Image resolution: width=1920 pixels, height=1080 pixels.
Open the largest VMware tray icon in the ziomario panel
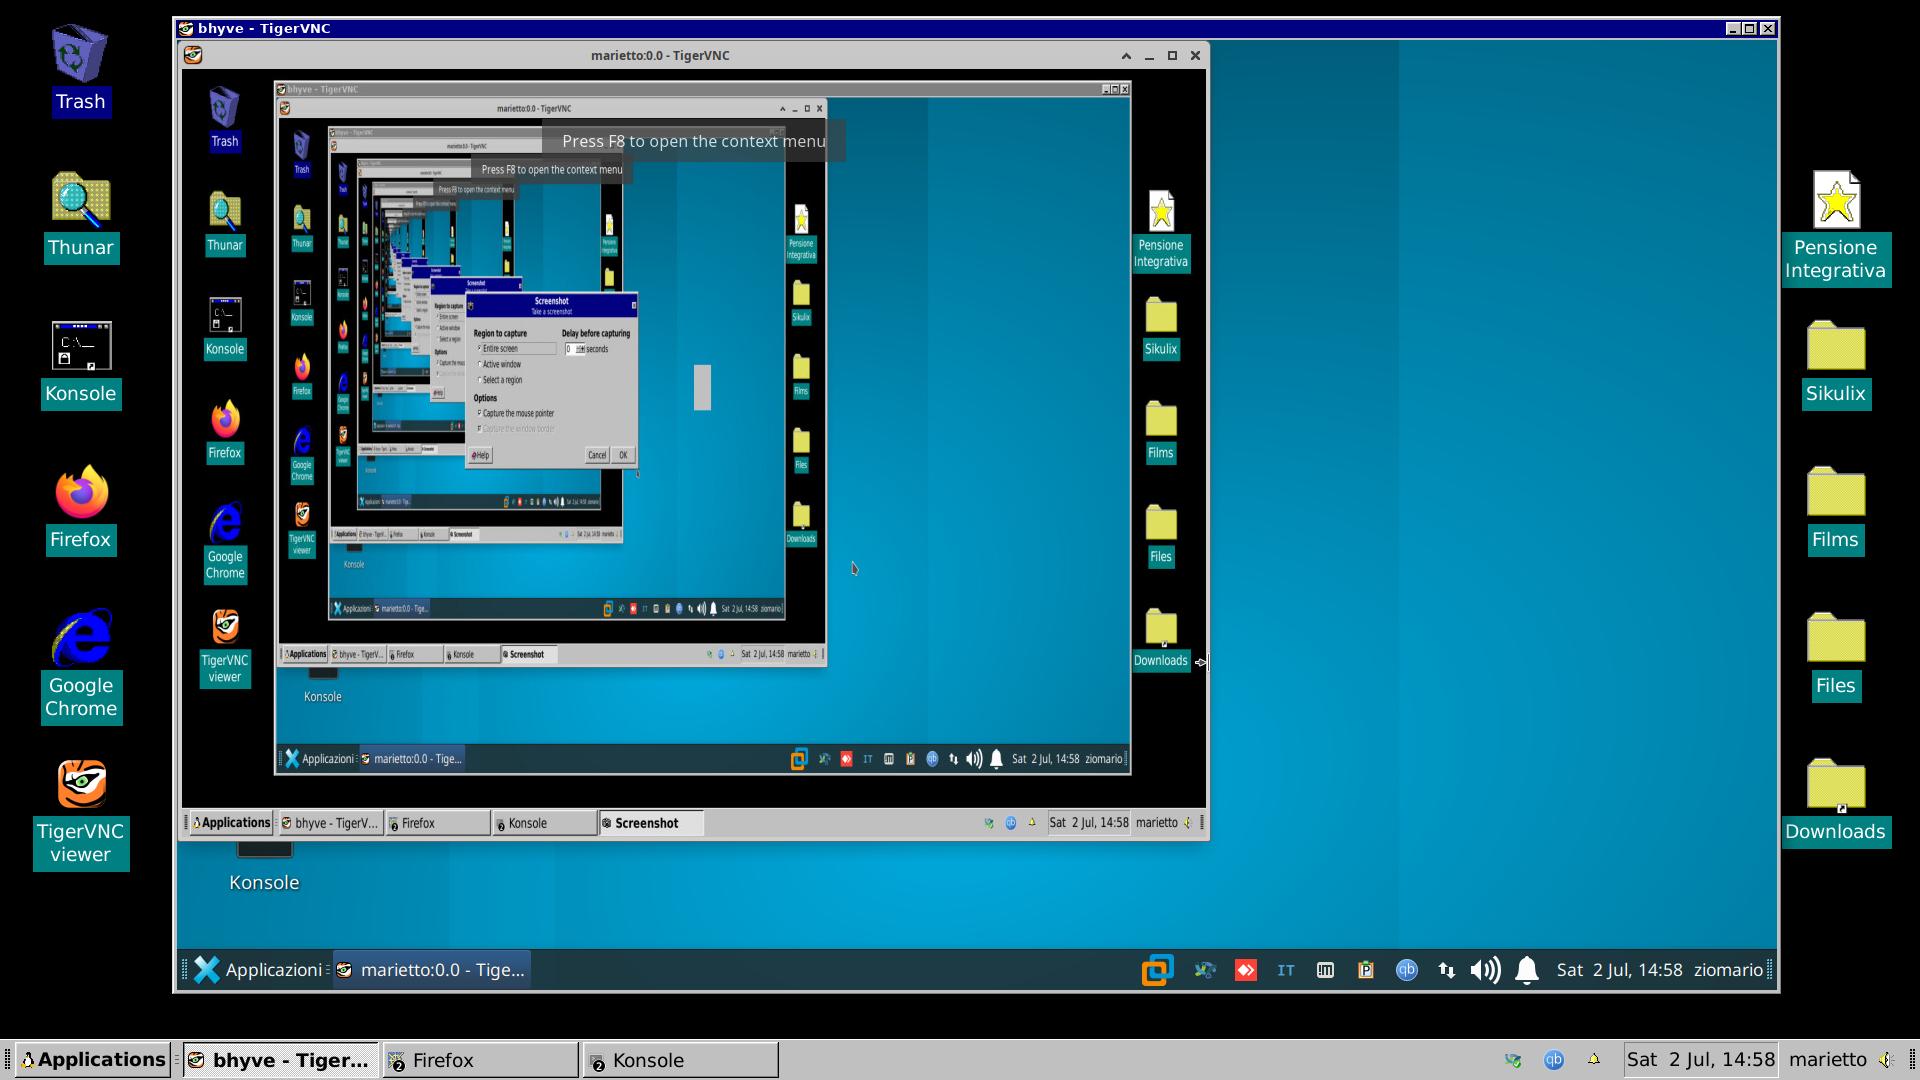[1157, 970]
